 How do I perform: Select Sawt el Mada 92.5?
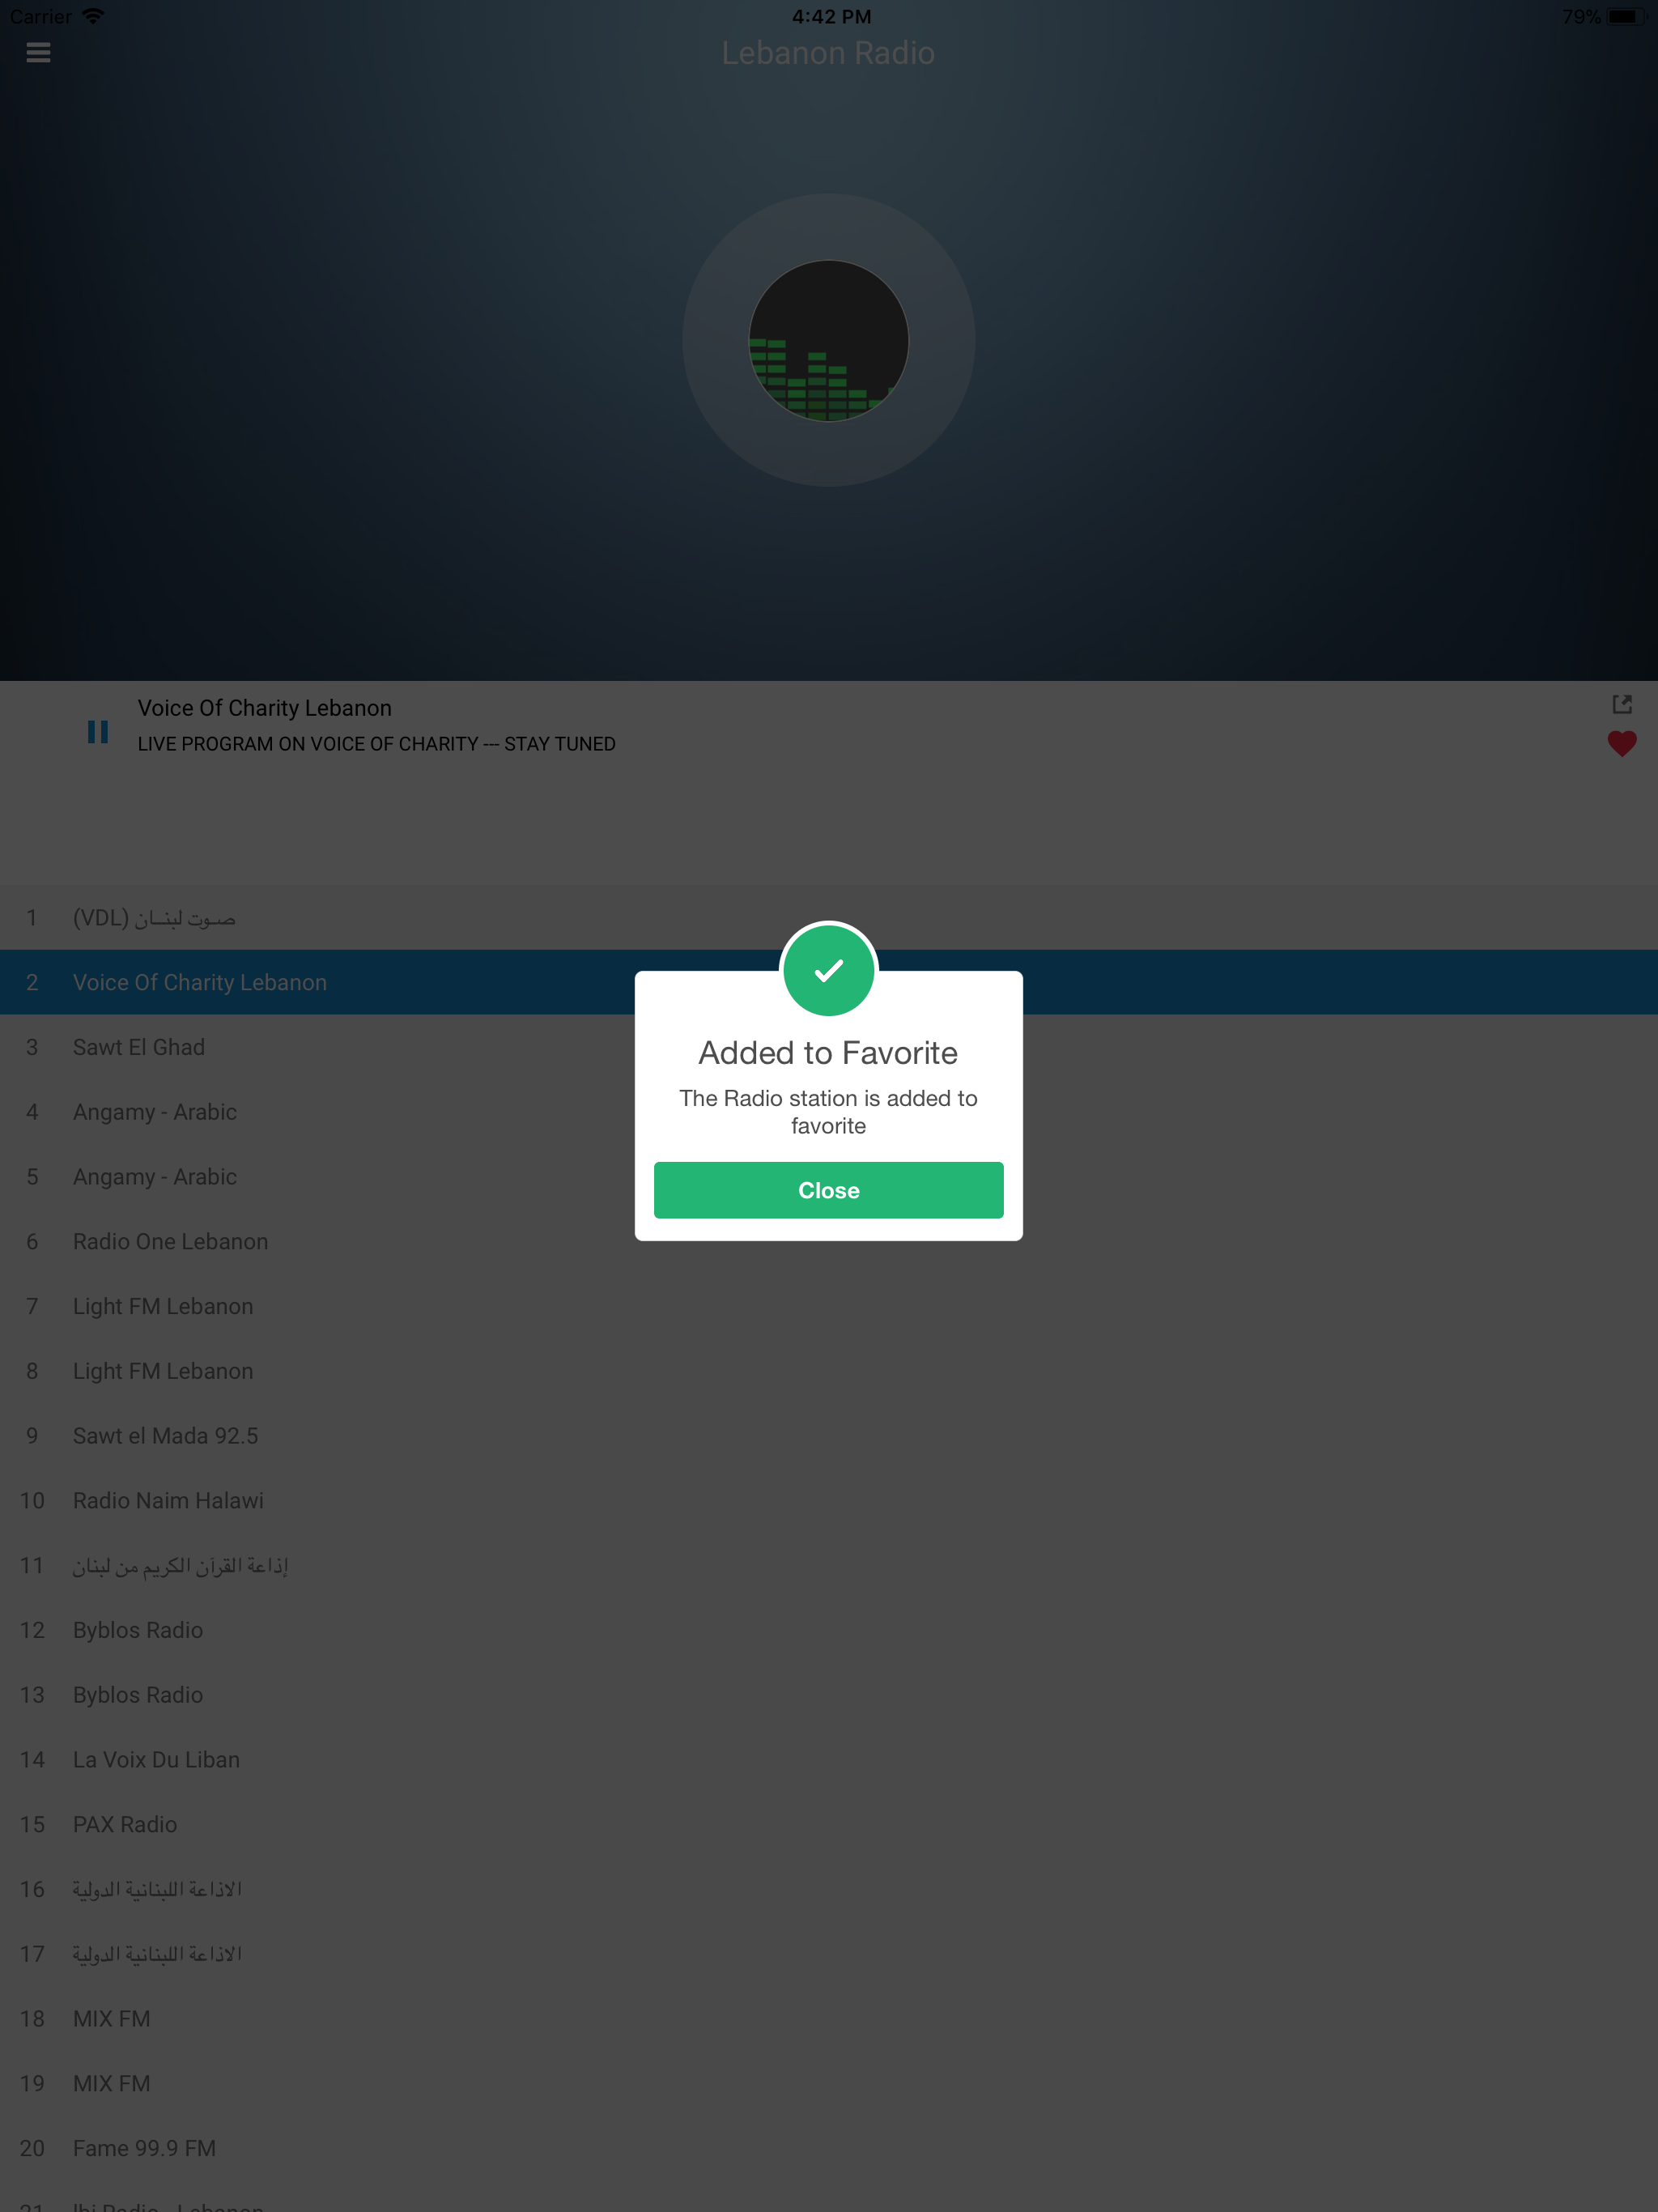[x=829, y=1436]
